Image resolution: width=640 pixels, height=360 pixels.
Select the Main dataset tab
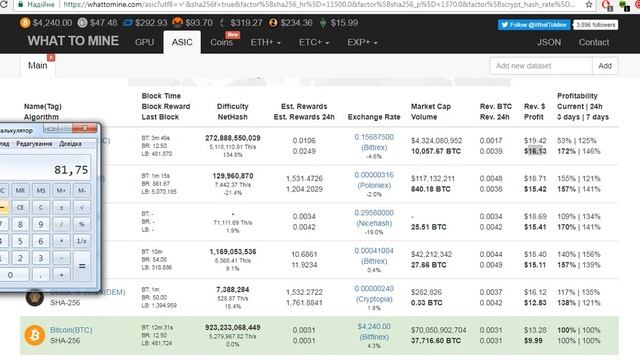(38, 65)
